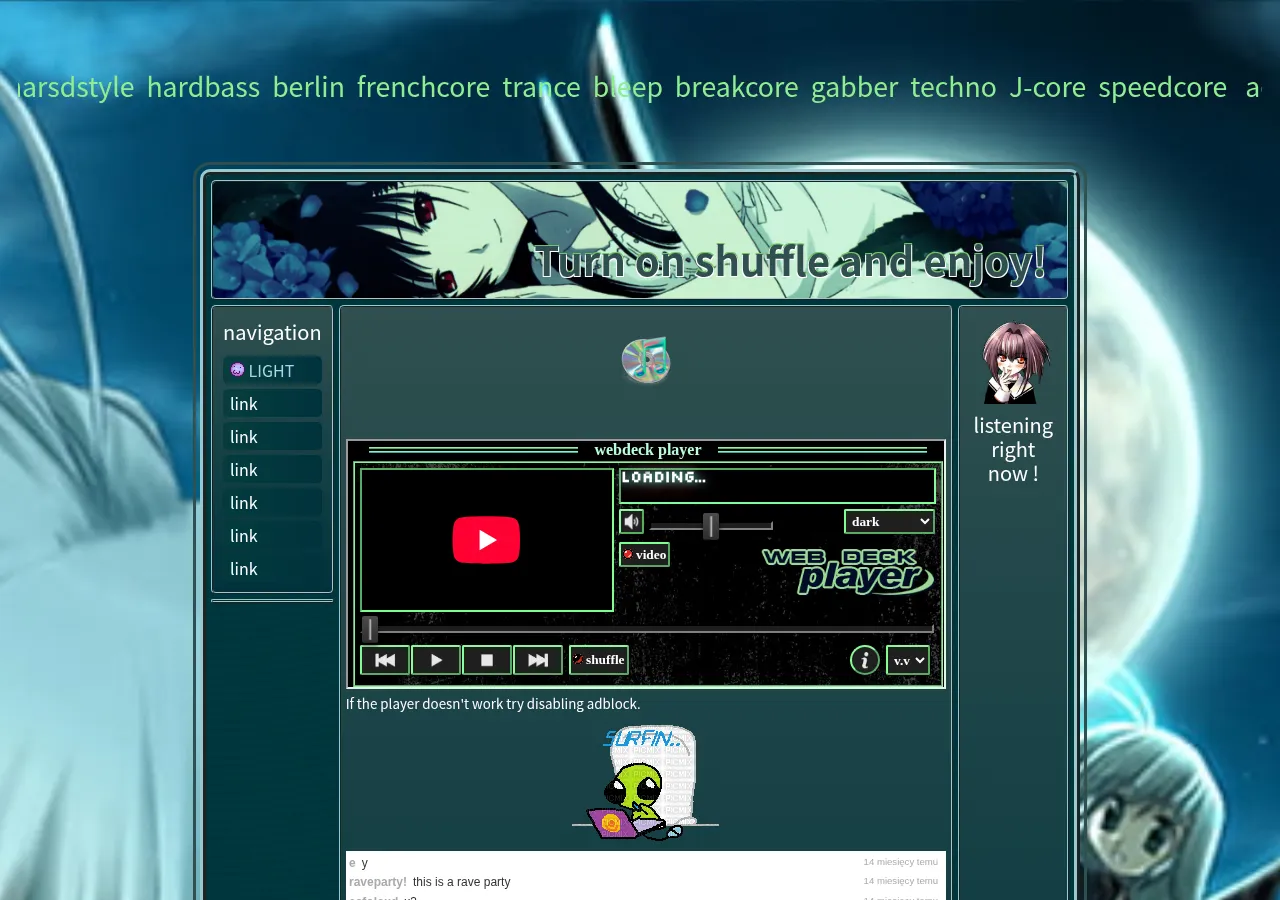
Task: Click the LOADING track display
Action: [x=777, y=486]
